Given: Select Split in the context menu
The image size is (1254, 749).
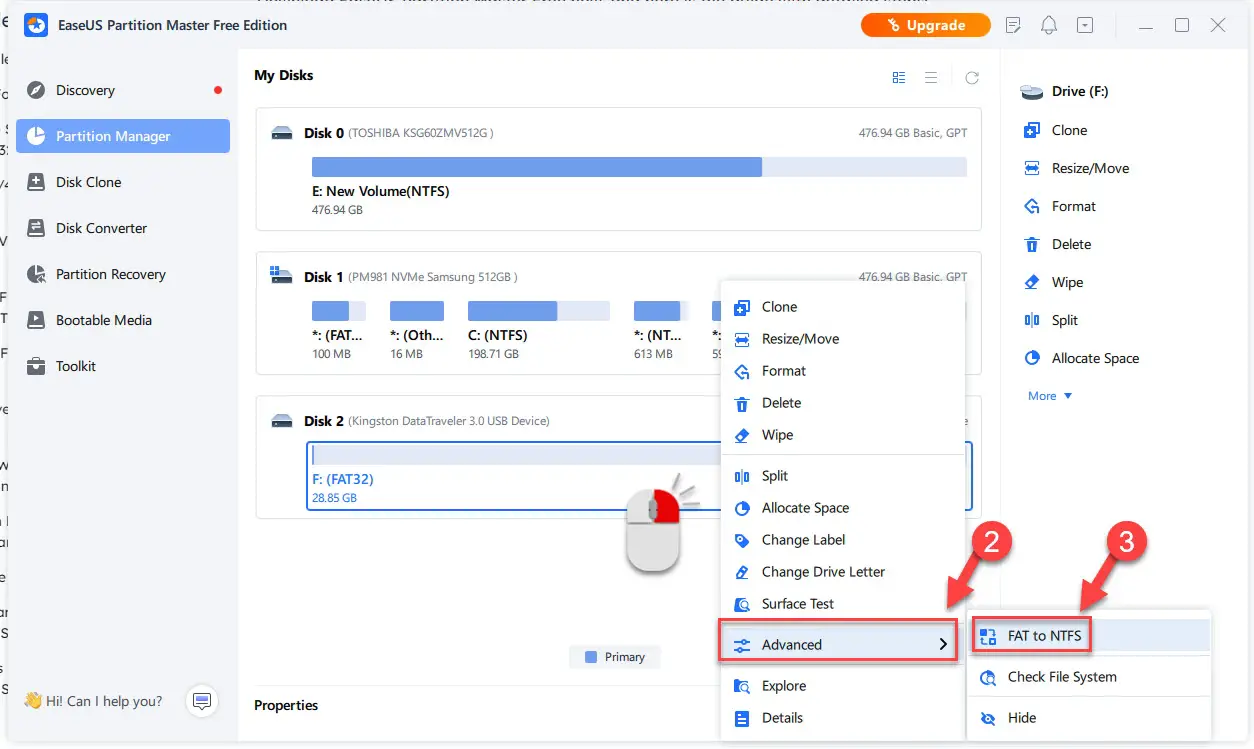Looking at the screenshot, I should click(x=842, y=476).
